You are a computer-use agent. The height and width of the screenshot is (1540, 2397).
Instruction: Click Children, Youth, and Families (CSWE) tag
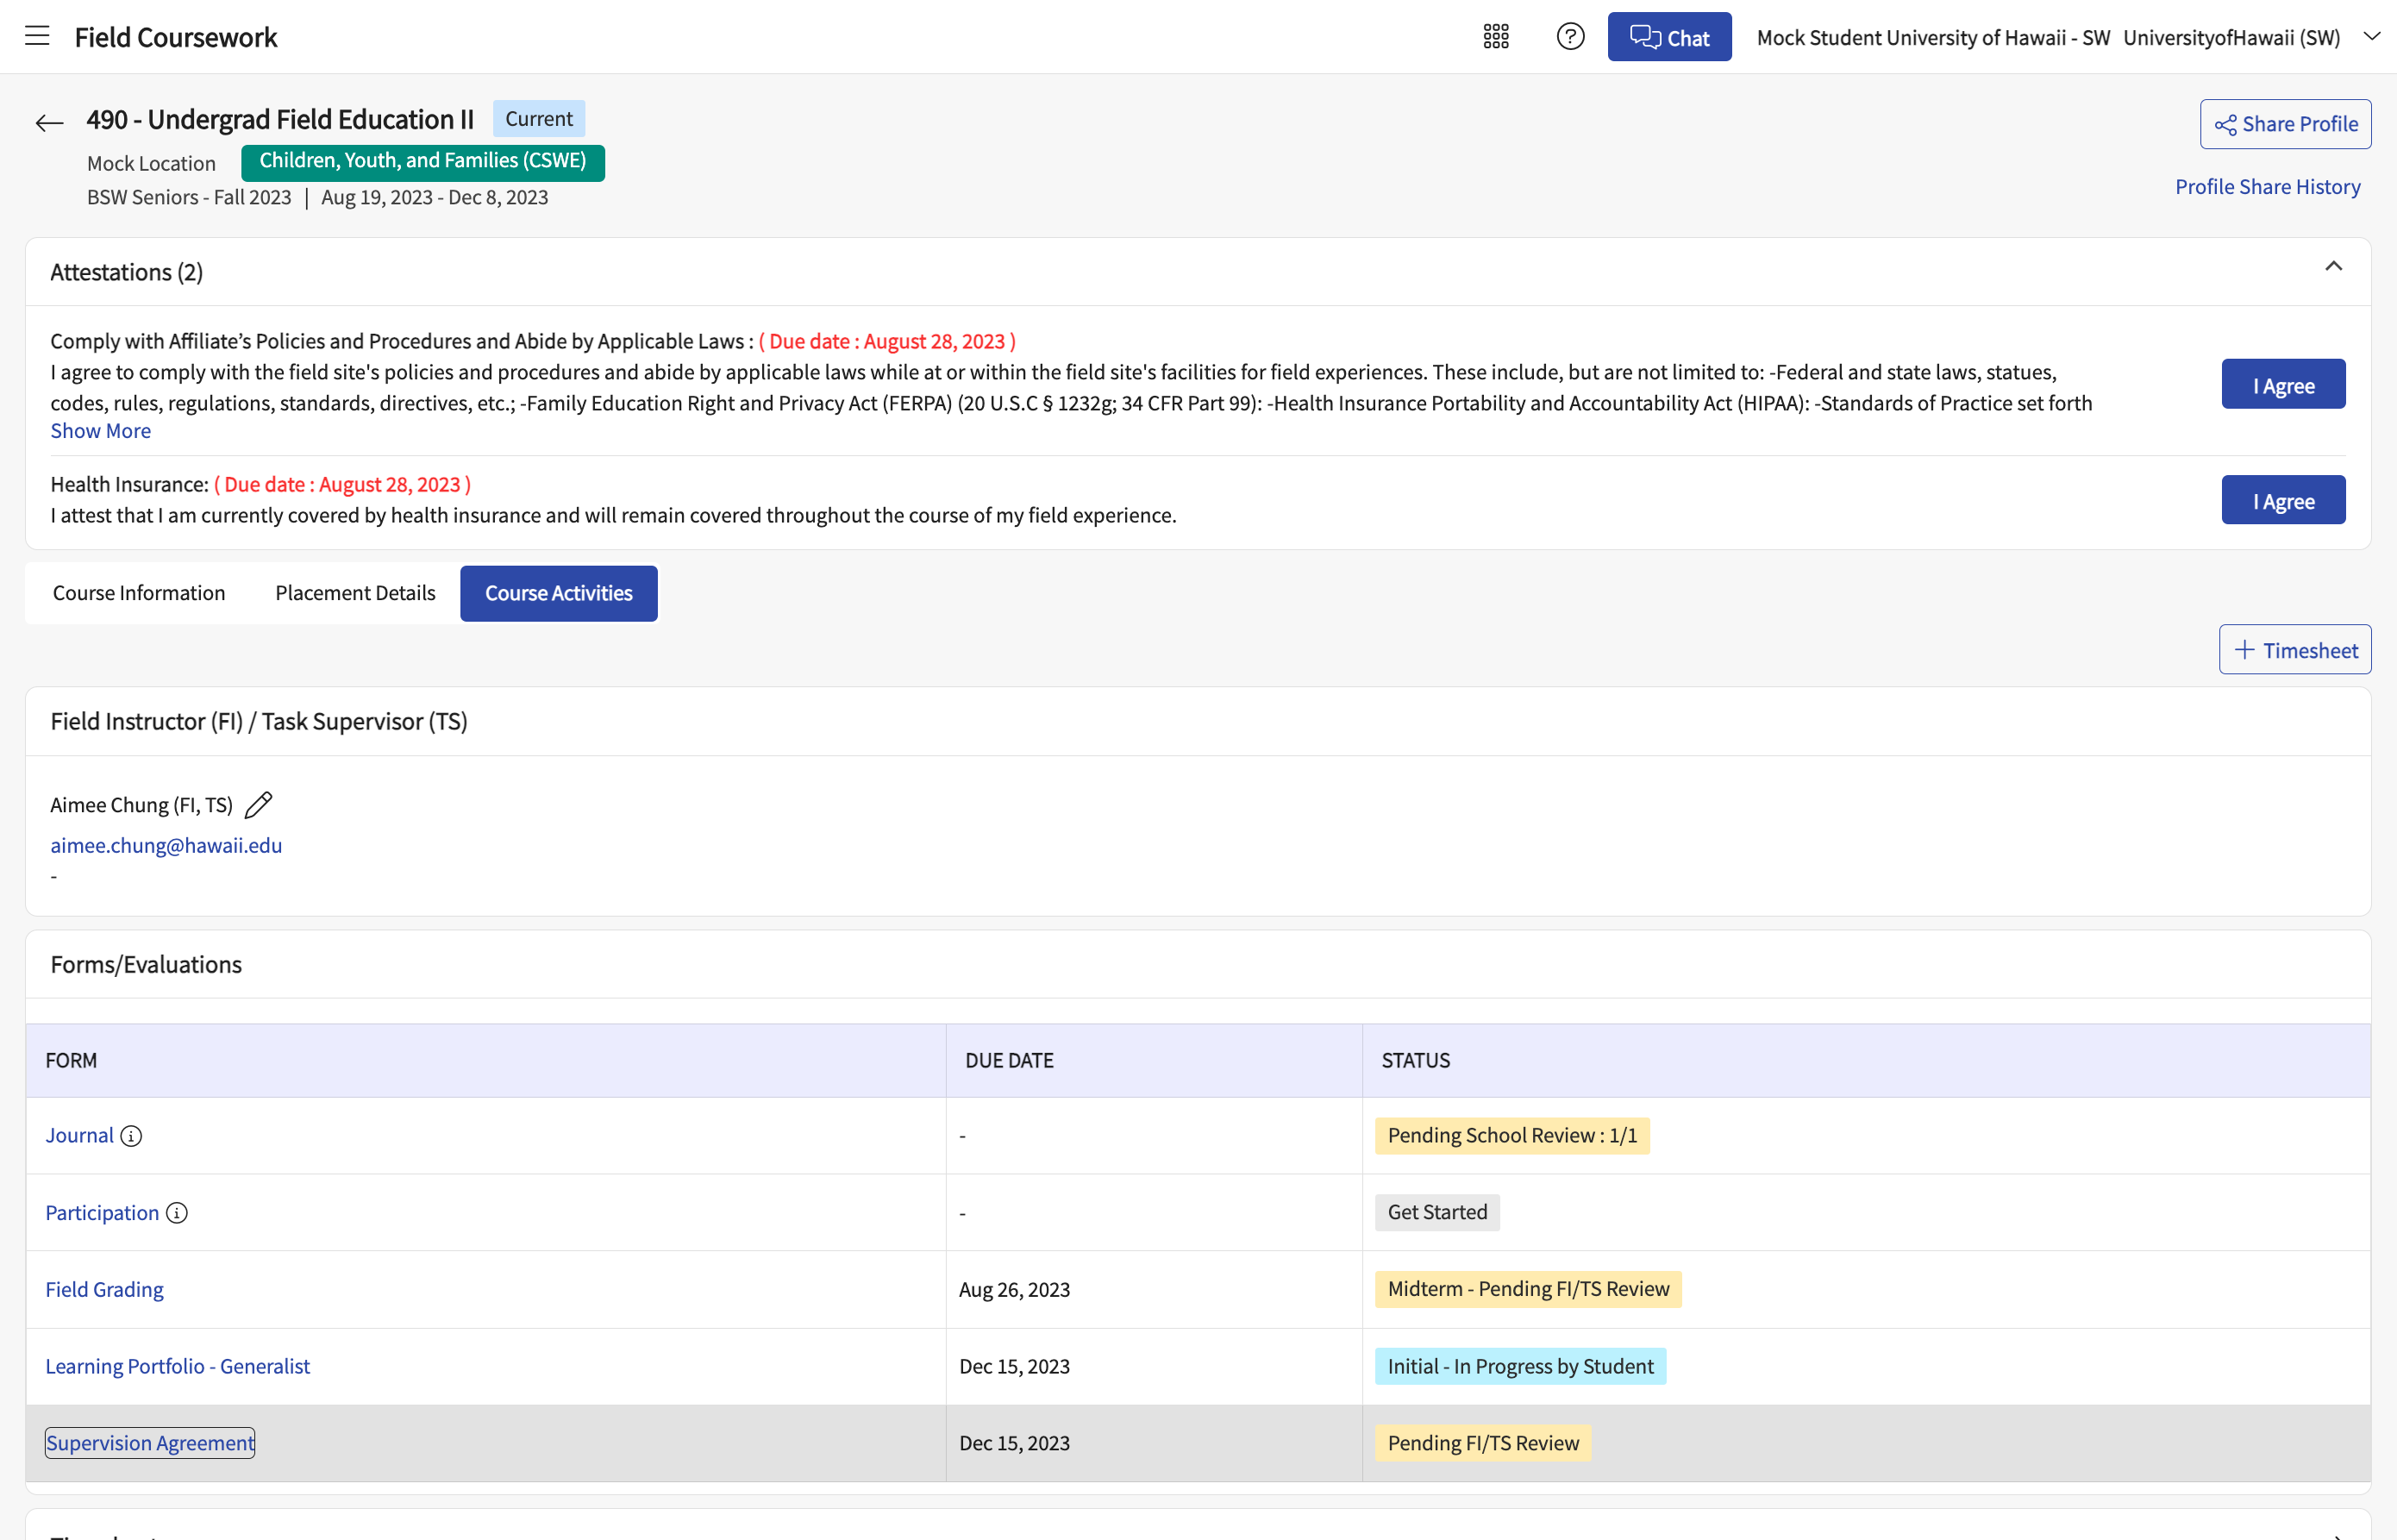(423, 162)
